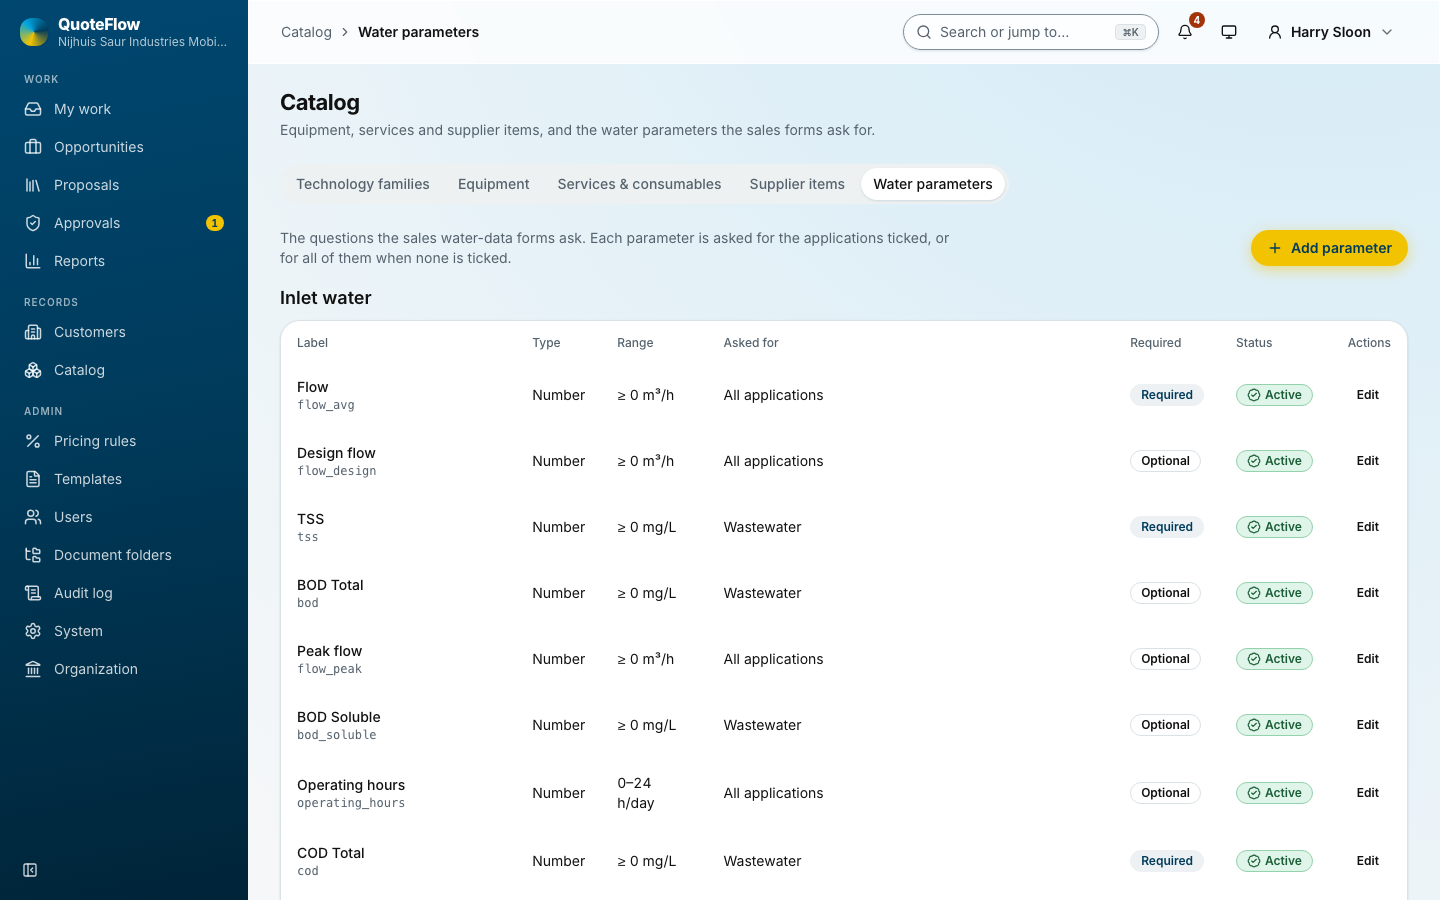Open My work inbox icon
Viewport: 1440px width, 900px height.
(33, 109)
